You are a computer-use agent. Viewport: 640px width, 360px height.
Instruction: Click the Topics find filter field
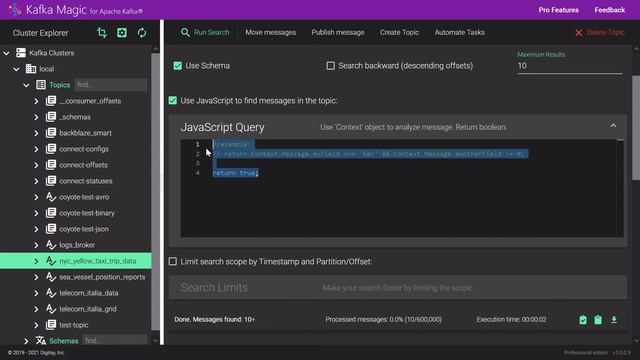(111, 85)
